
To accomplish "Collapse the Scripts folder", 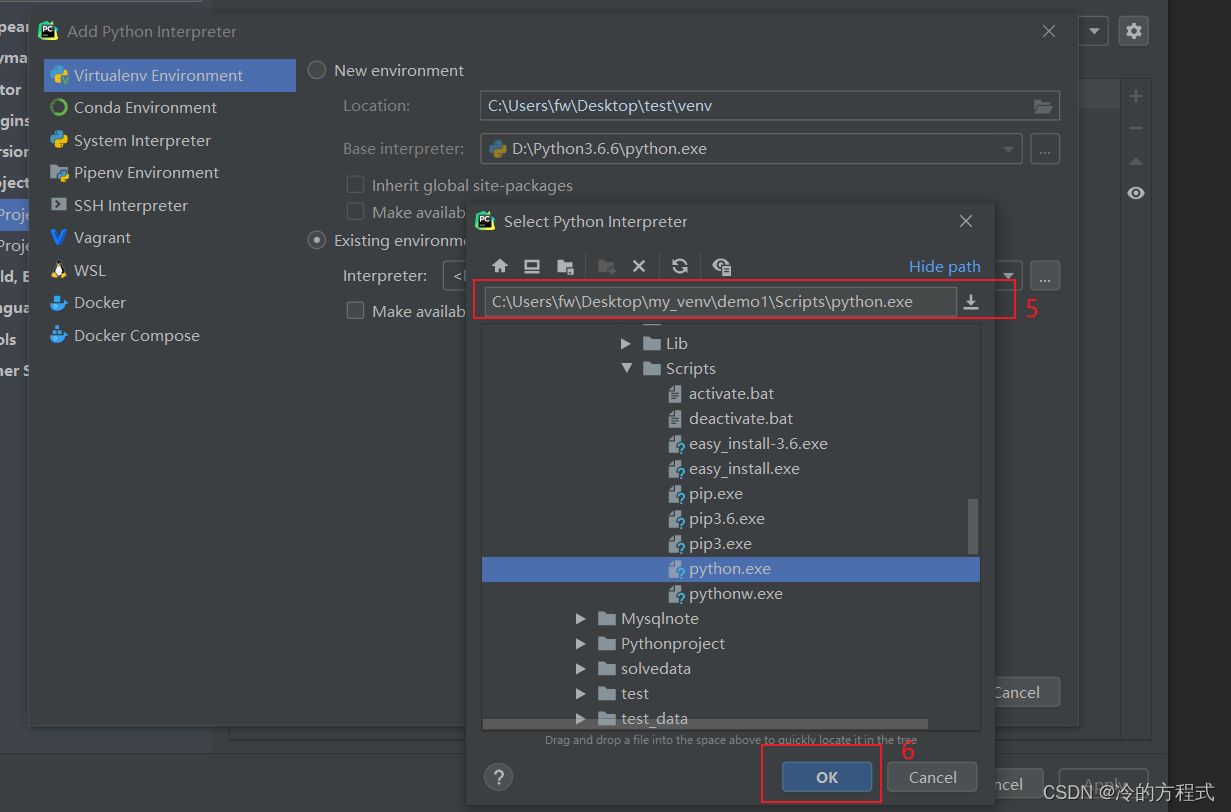I will tap(627, 369).
